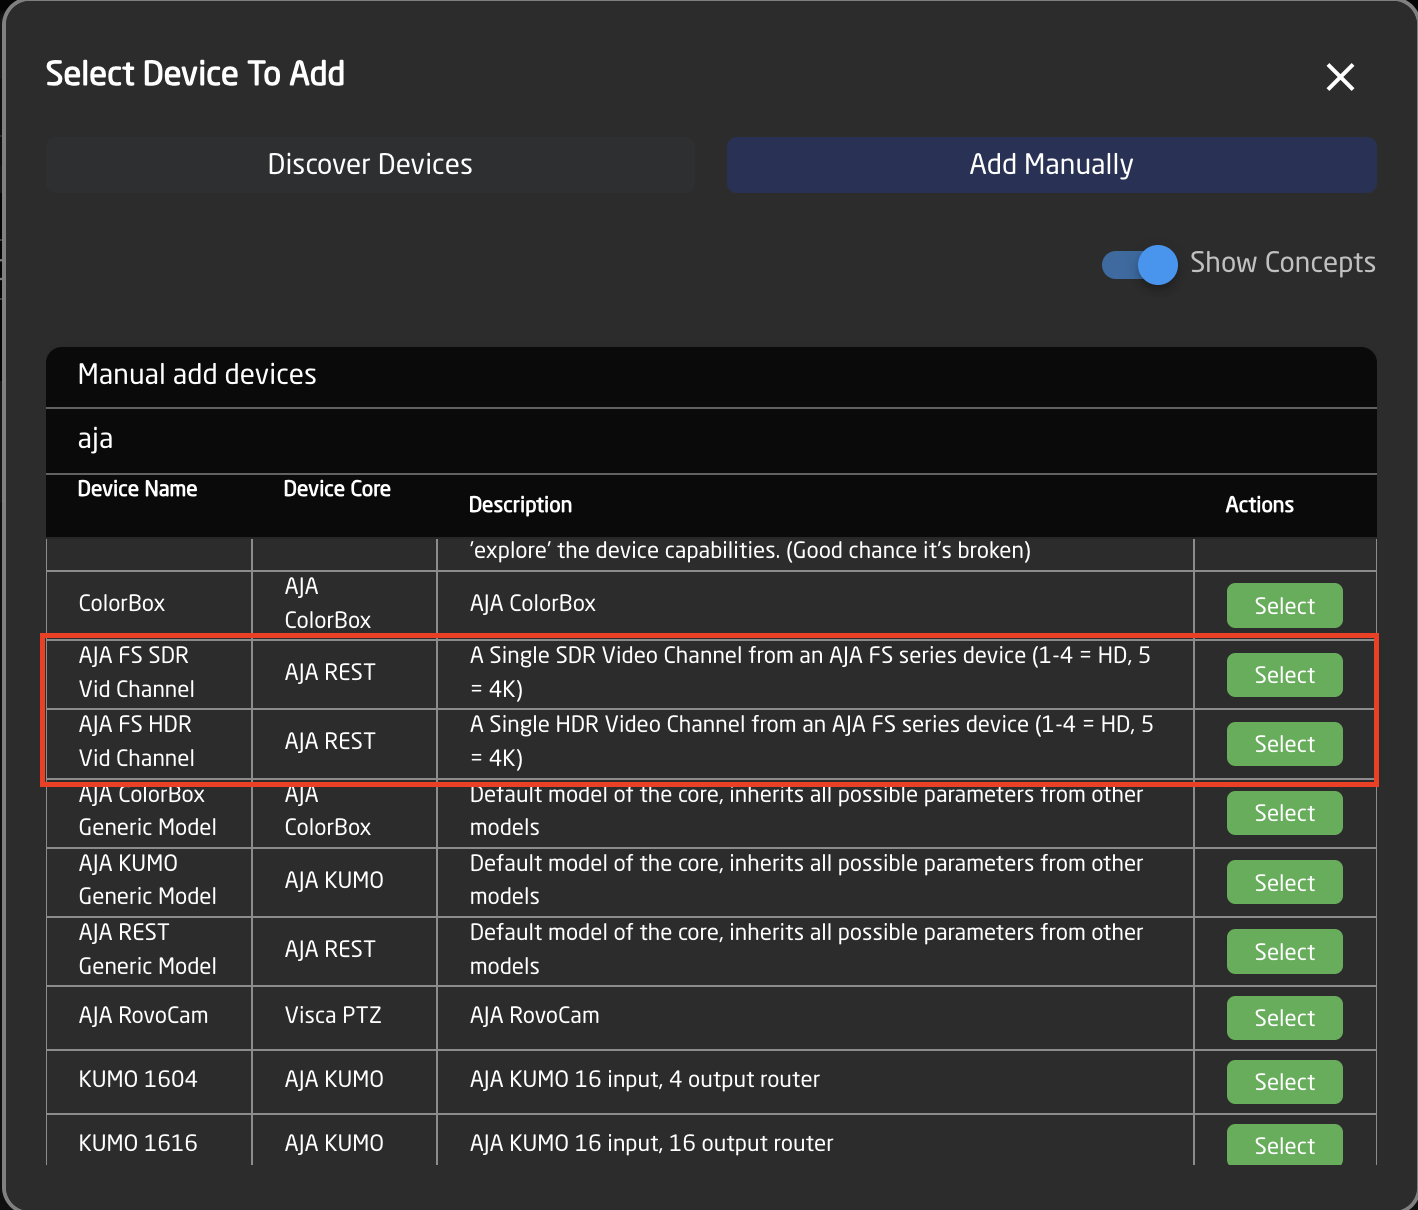
Task: Toggle the Show Concepts switch
Action: coord(1141,265)
